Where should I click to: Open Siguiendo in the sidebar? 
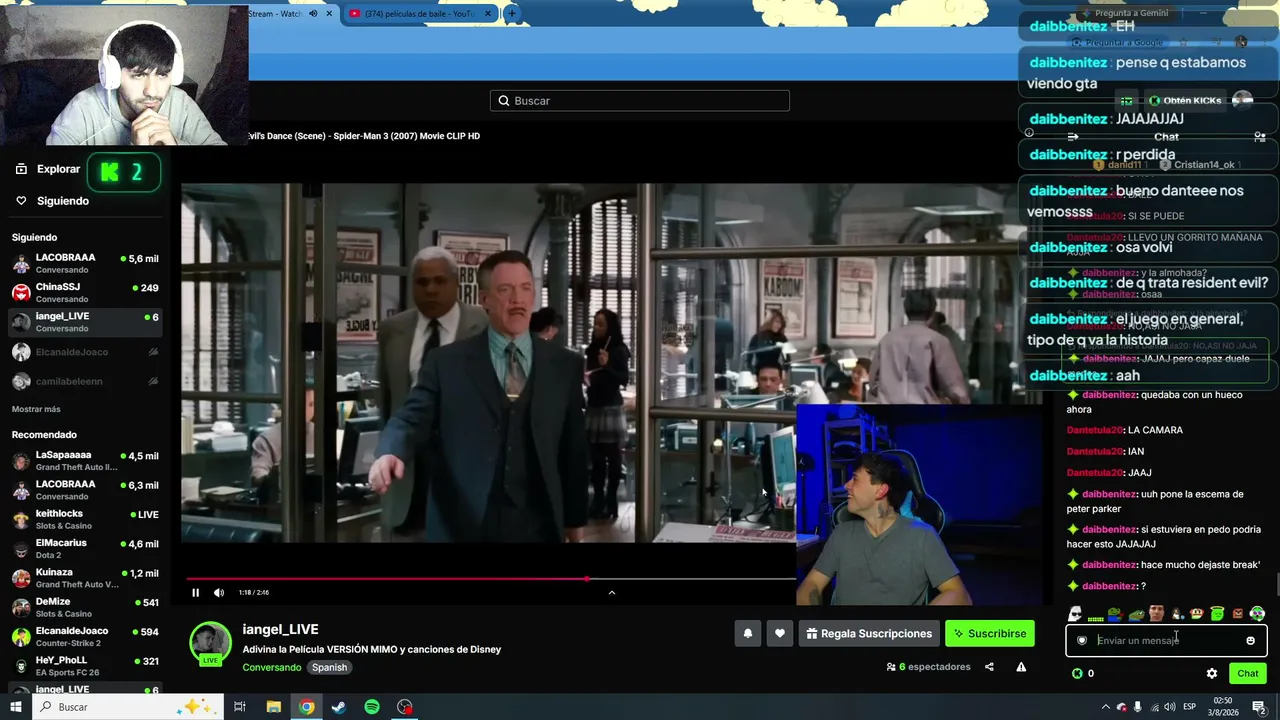tap(52, 201)
